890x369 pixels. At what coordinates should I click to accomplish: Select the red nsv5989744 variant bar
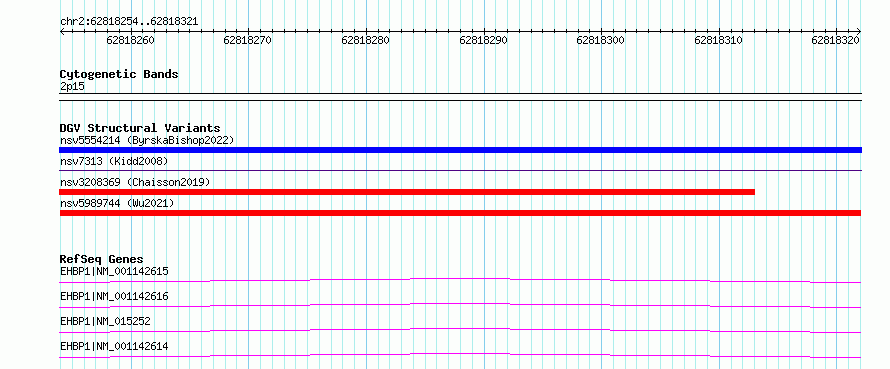(460, 213)
